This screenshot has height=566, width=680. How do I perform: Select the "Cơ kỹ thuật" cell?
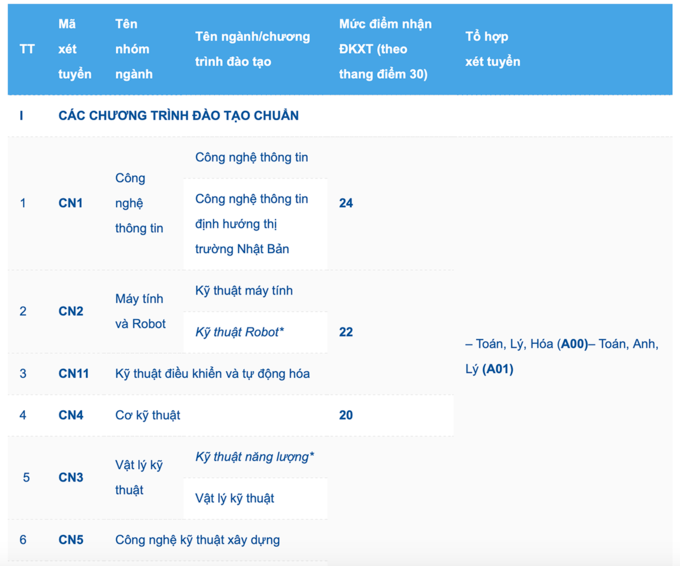[148, 415]
